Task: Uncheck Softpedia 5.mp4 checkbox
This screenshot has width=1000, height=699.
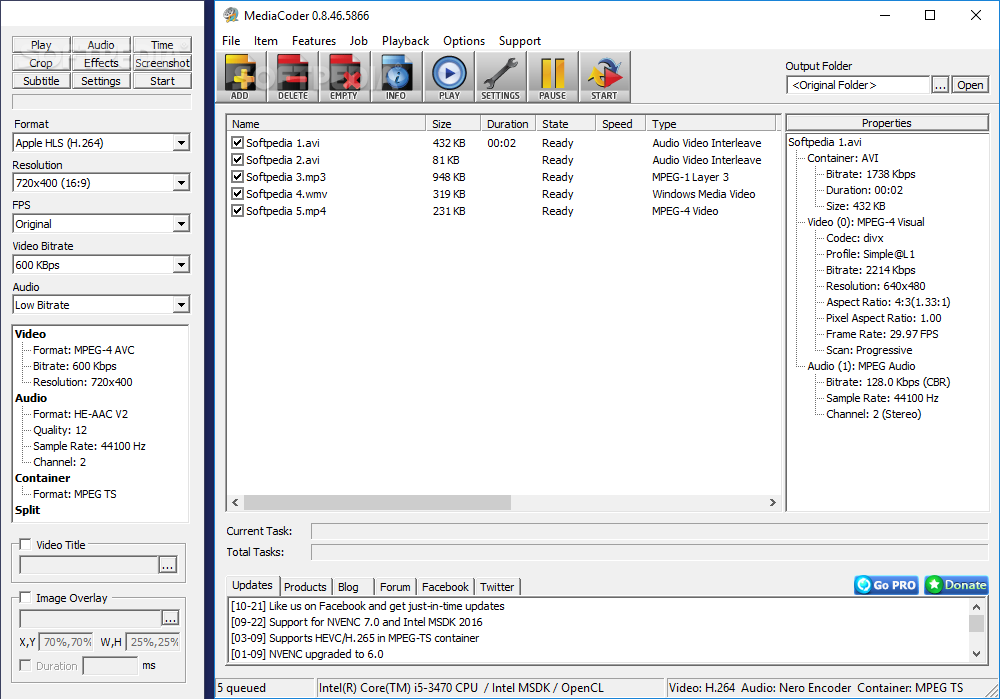Action: (237, 210)
